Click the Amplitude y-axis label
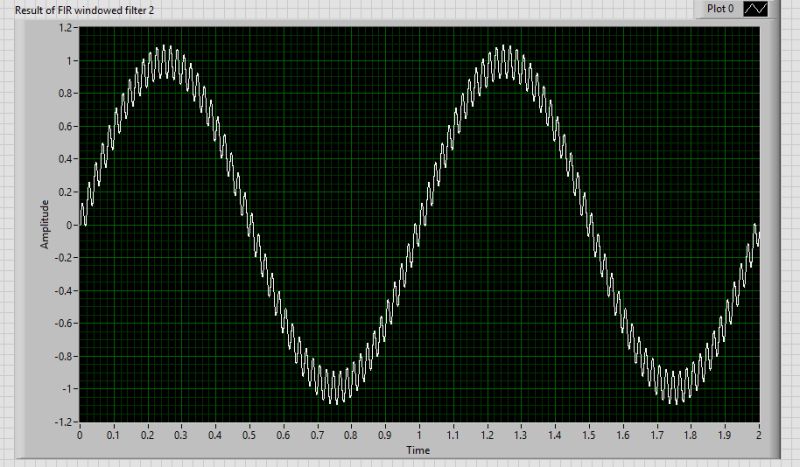The height and width of the screenshot is (467, 800). 44,225
